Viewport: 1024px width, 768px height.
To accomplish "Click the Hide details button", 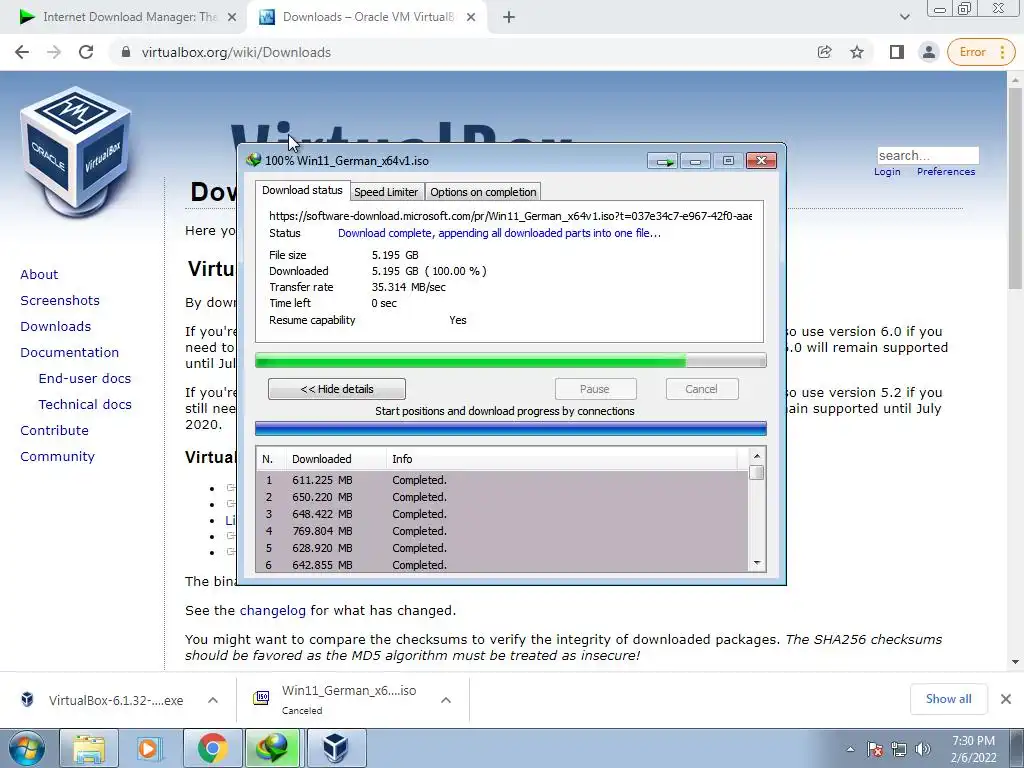I will pyautogui.click(x=337, y=389).
